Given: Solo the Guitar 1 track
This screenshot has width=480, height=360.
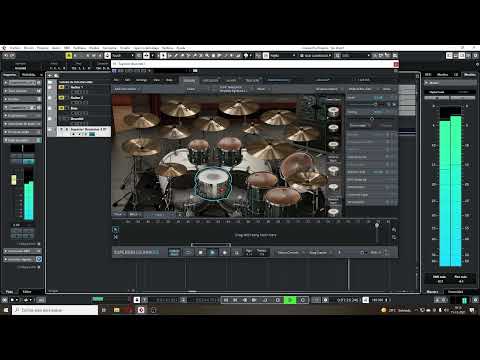Looking at the screenshot, I should tap(67, 87).
